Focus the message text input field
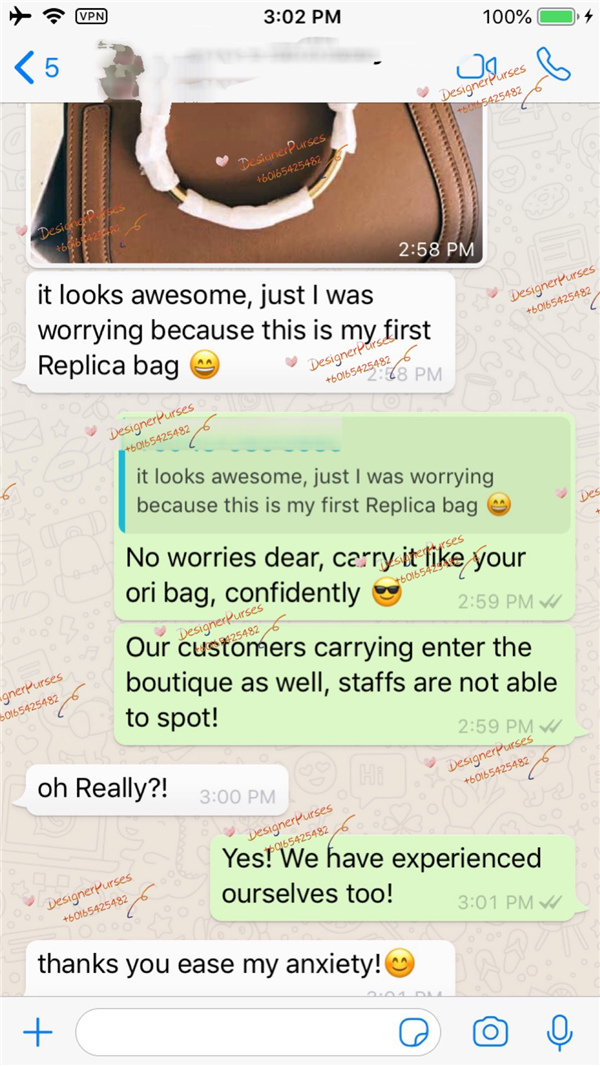Screen dimensions: 600x1066 point(258,1033)
